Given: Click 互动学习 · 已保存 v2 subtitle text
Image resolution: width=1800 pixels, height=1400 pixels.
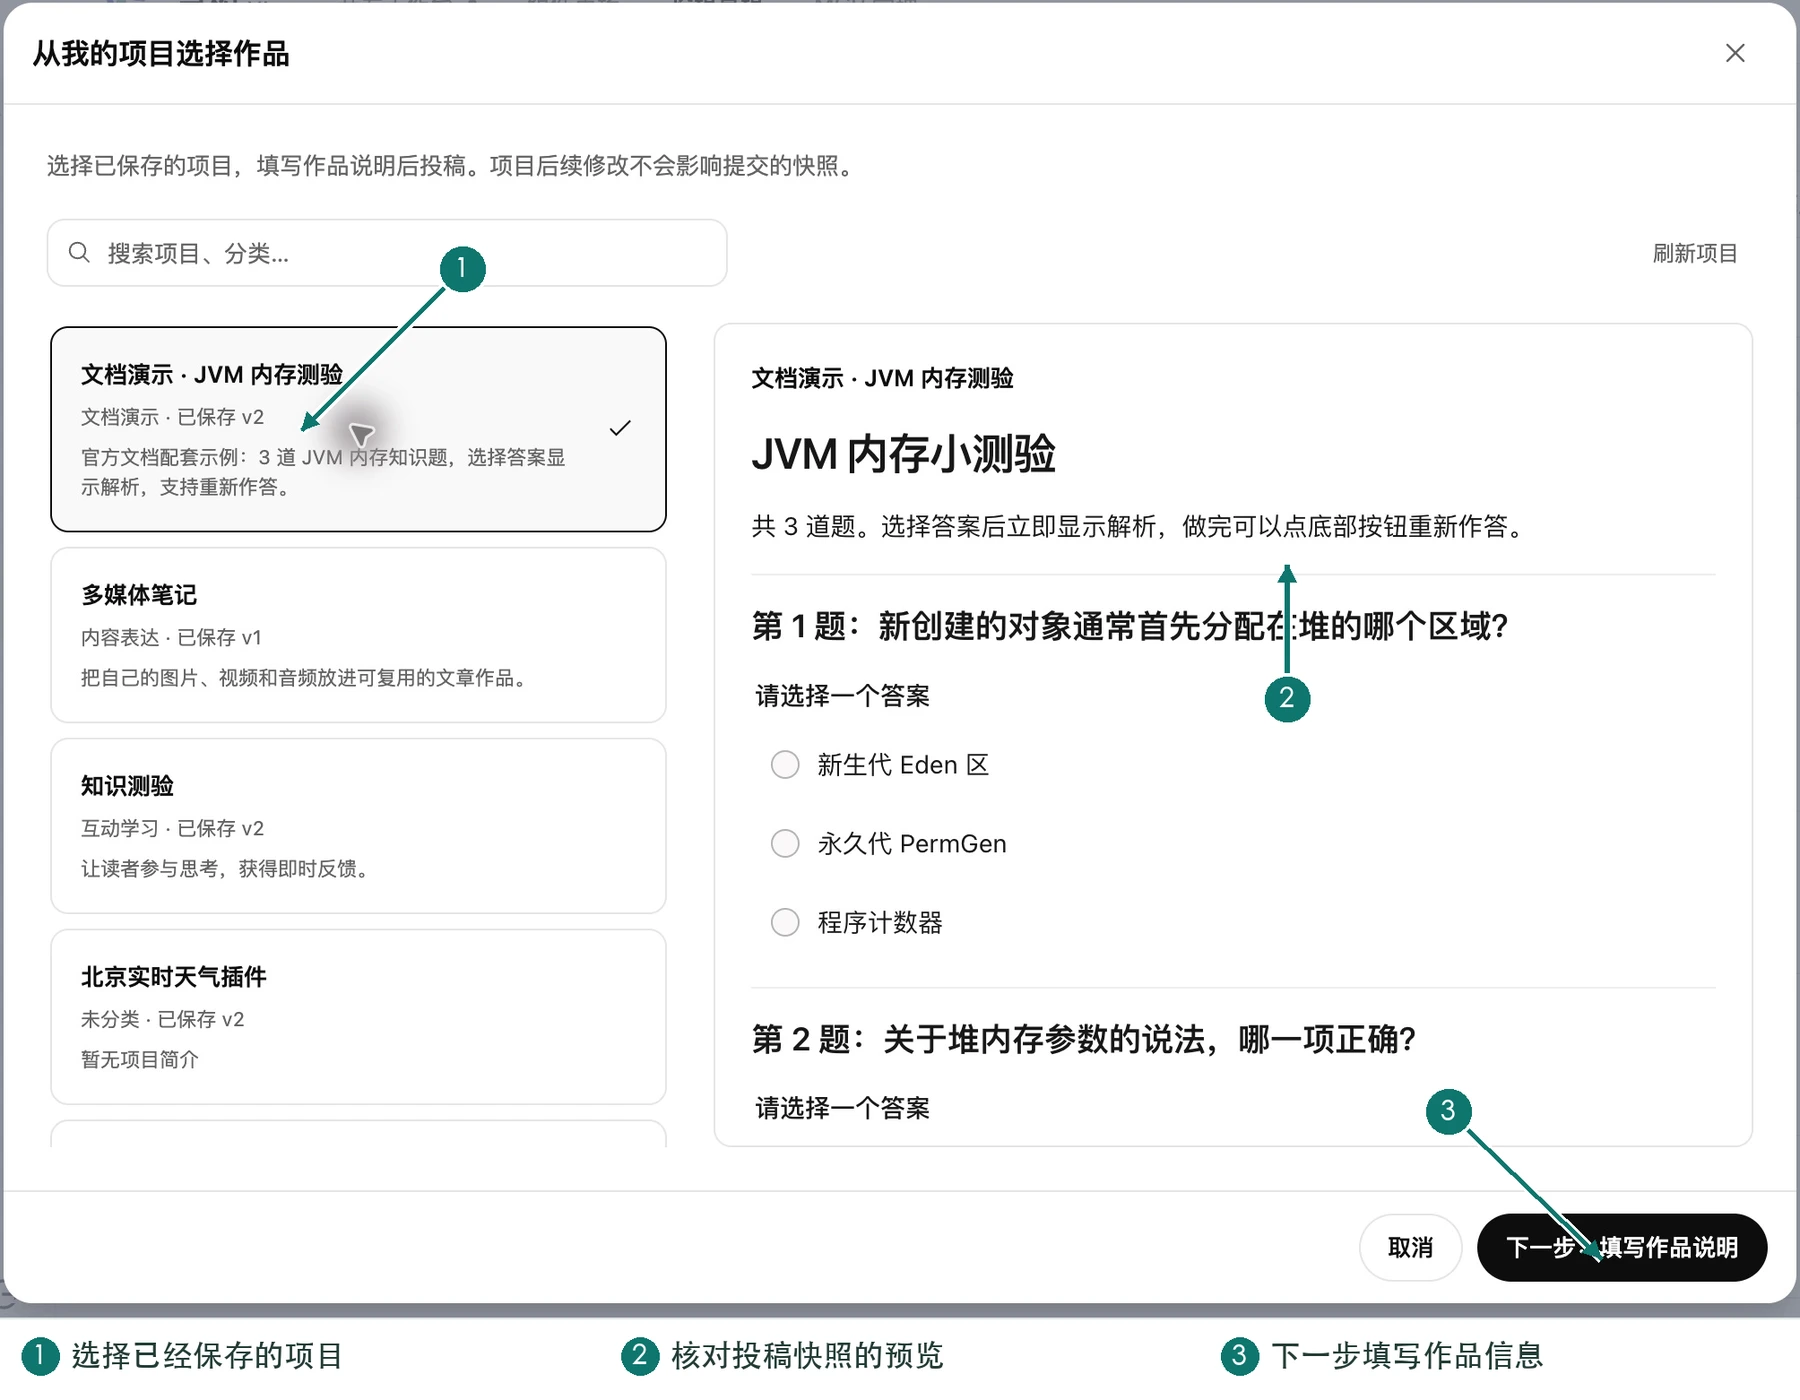Looking at the screenshot, I should (172, 828).
